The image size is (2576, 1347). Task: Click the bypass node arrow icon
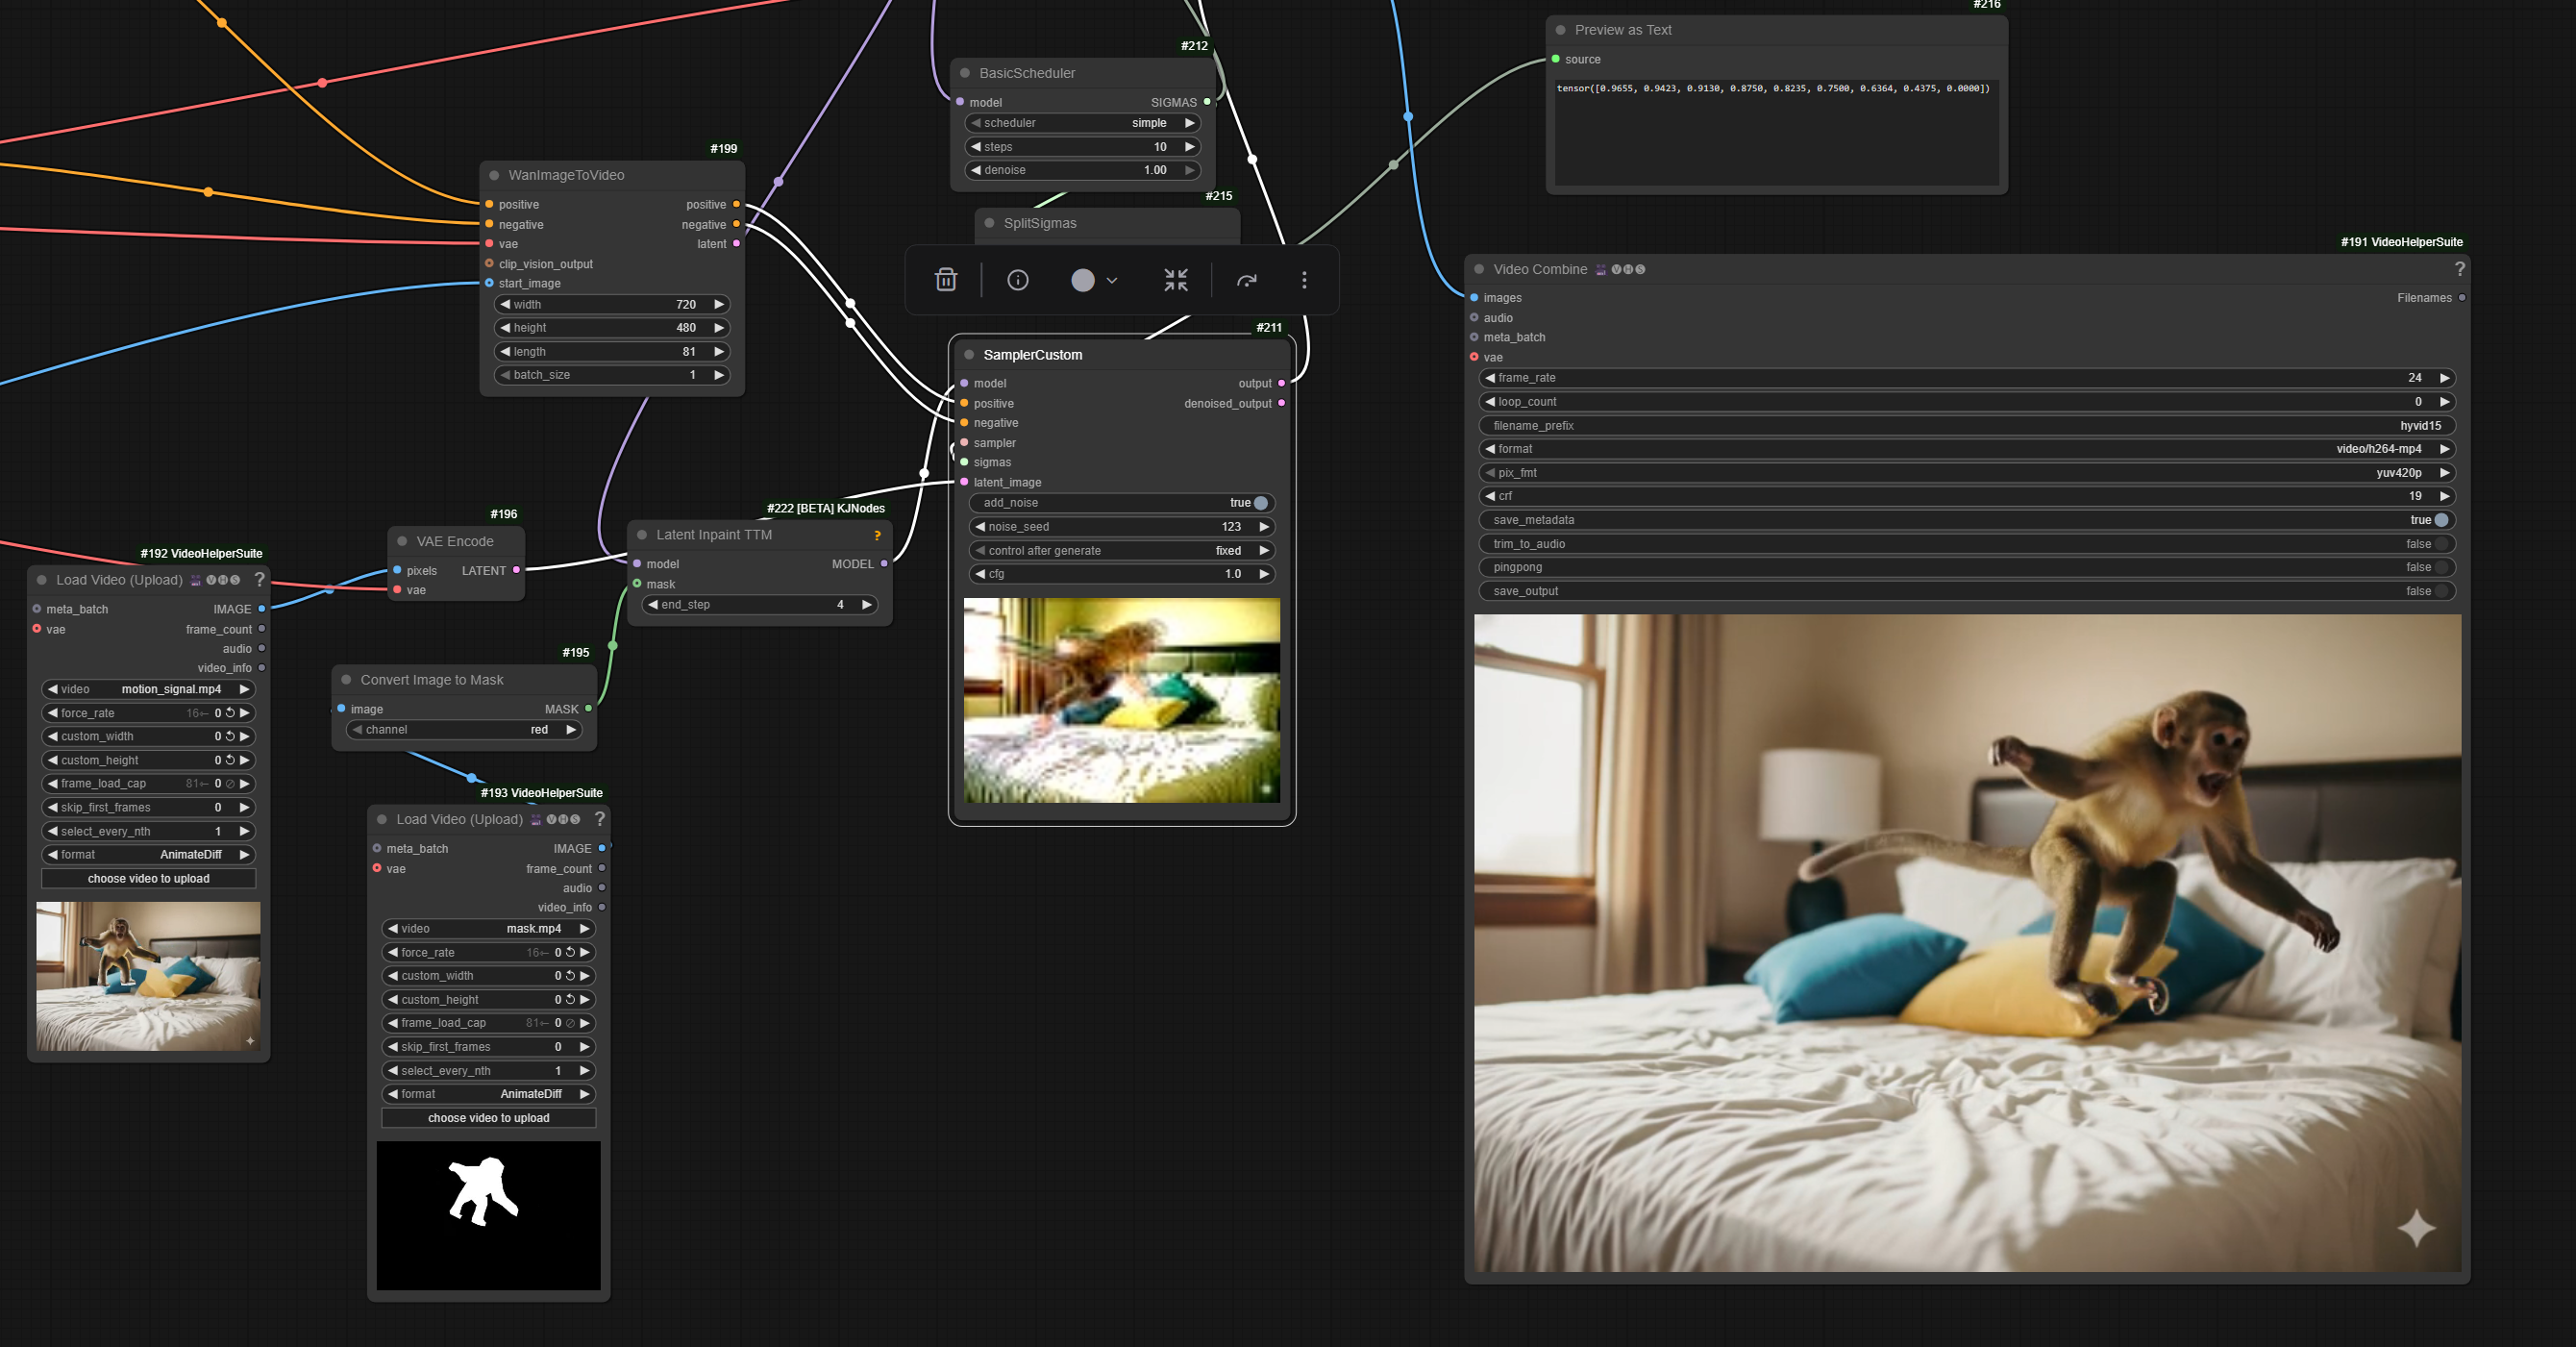click(x=1246, y=280)
